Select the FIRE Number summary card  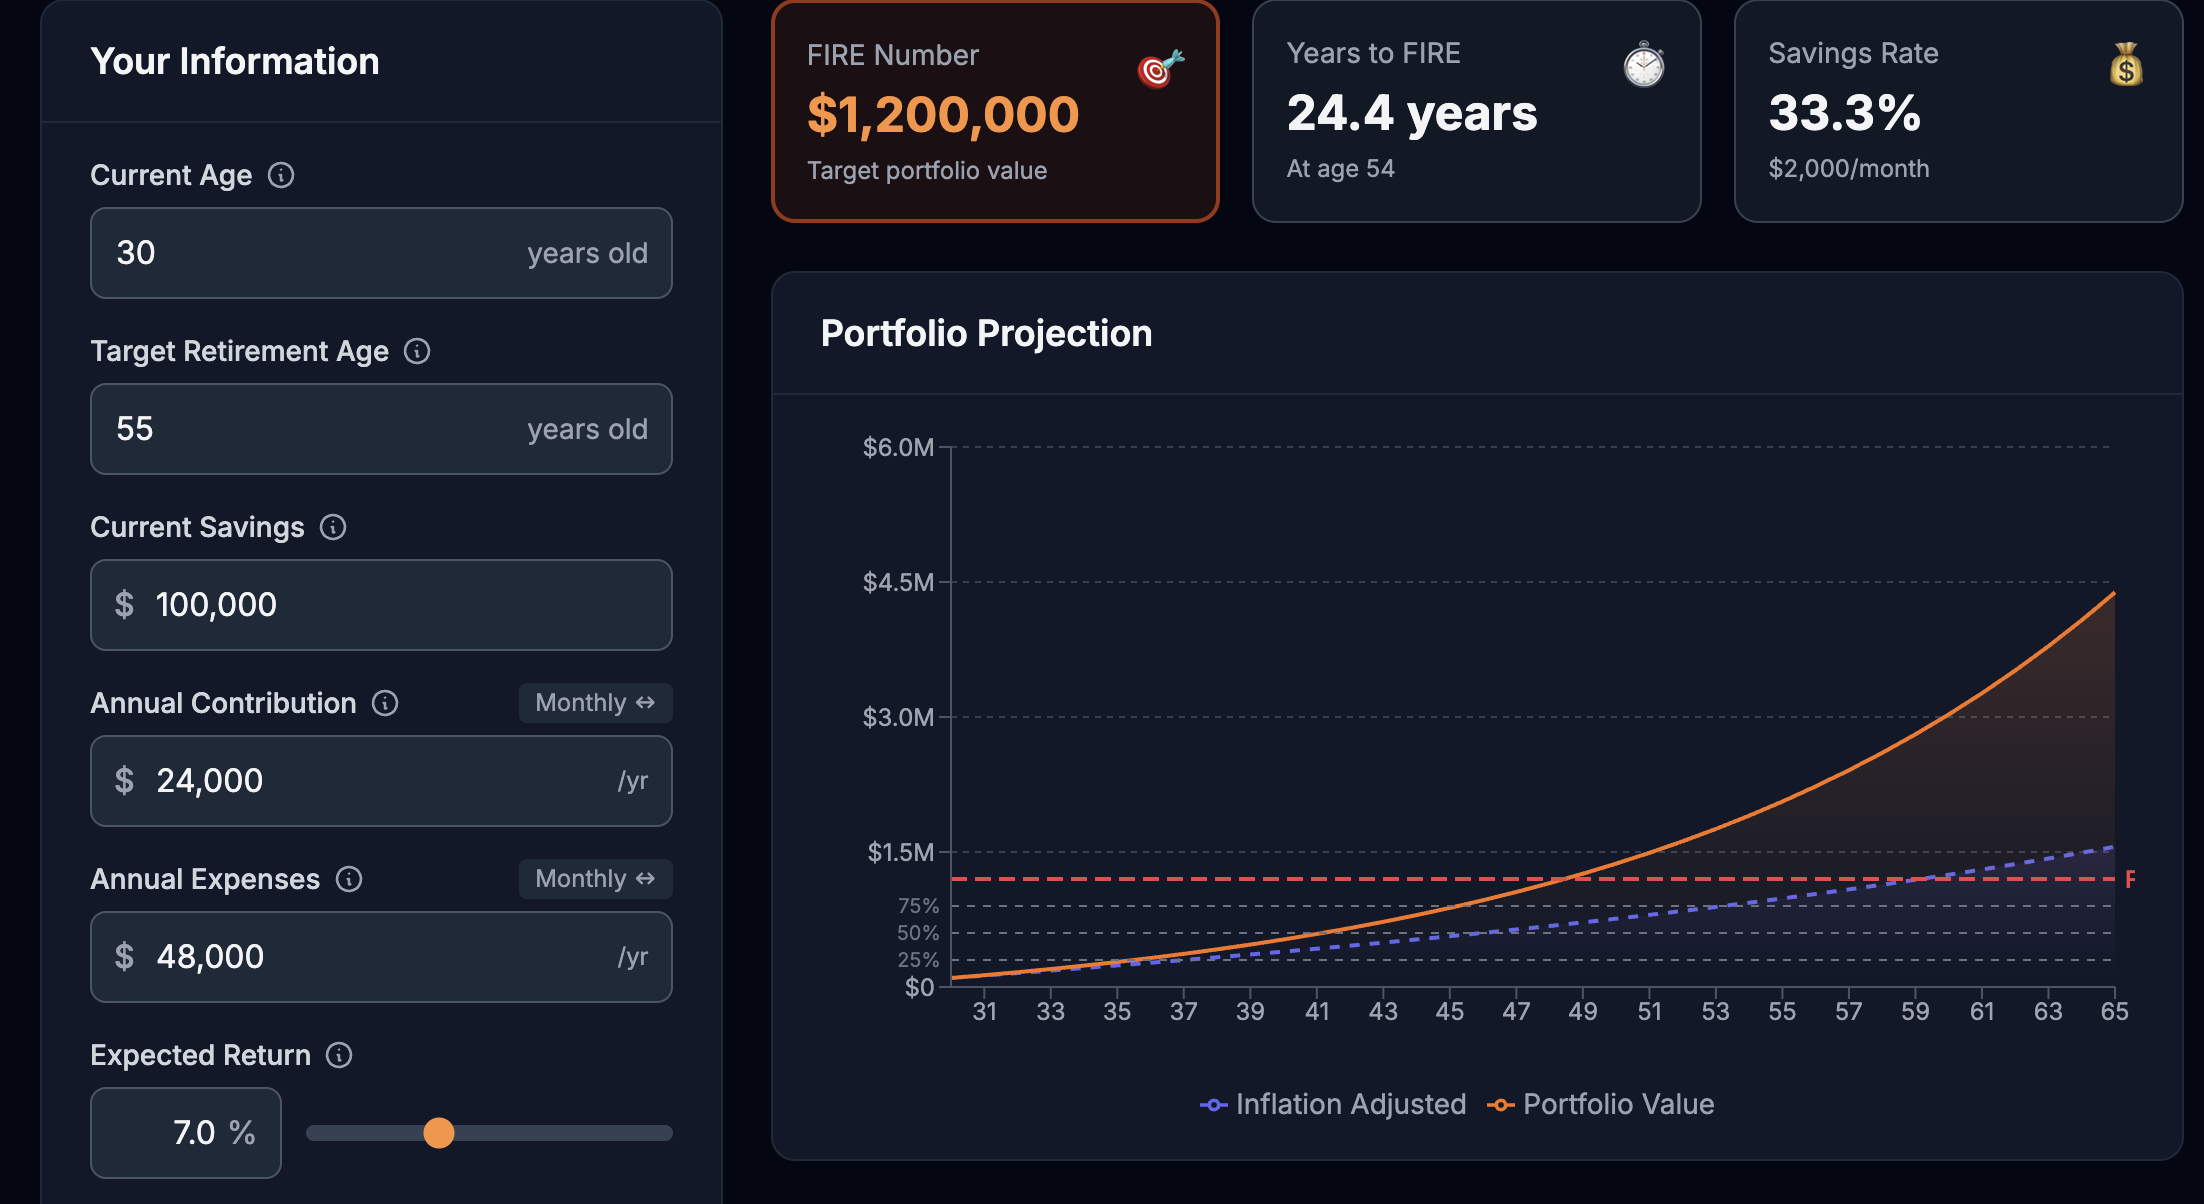coord(995,112)
